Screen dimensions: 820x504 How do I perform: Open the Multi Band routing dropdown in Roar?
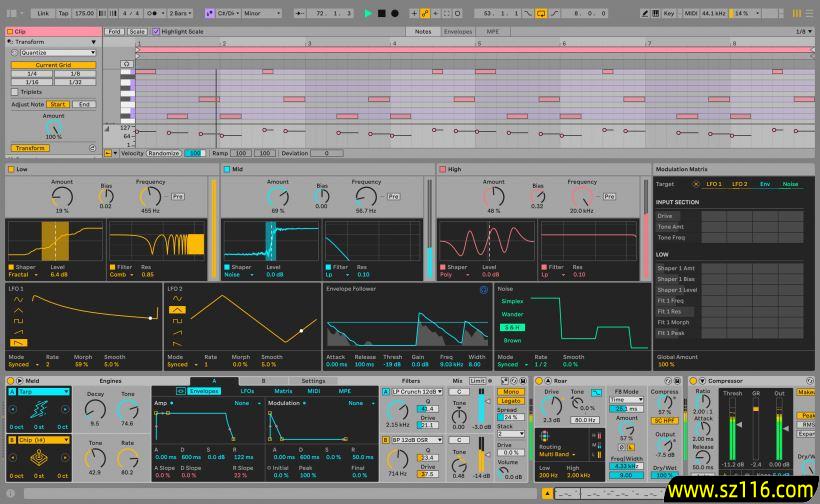557,453
